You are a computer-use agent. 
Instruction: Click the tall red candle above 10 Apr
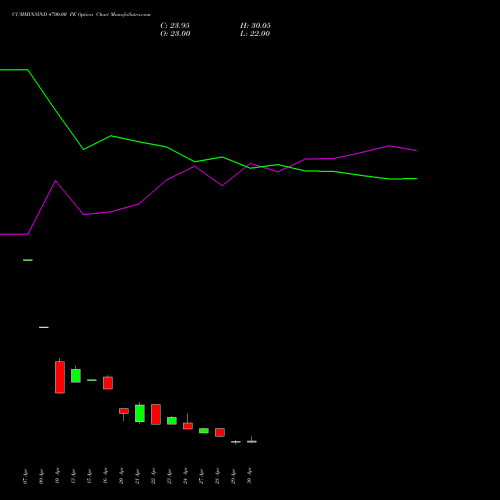(x=60, y=377)
